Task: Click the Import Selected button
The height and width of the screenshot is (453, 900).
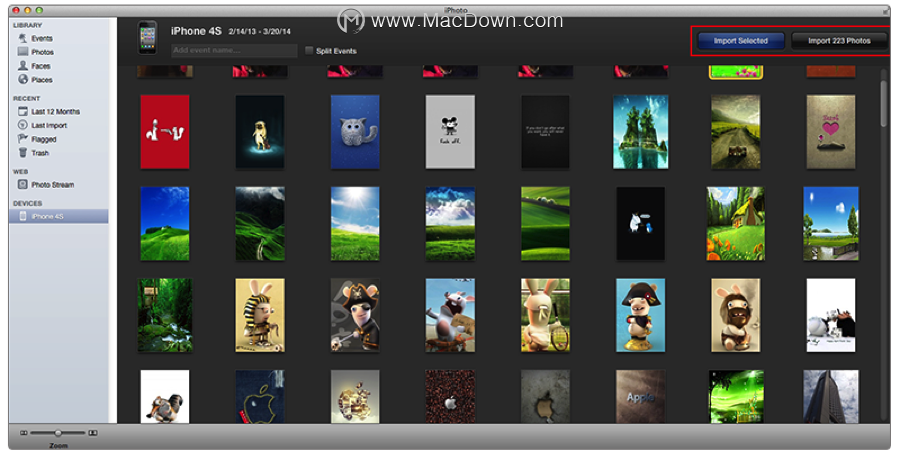Action: pyautogui.click(x=740, y=41)
